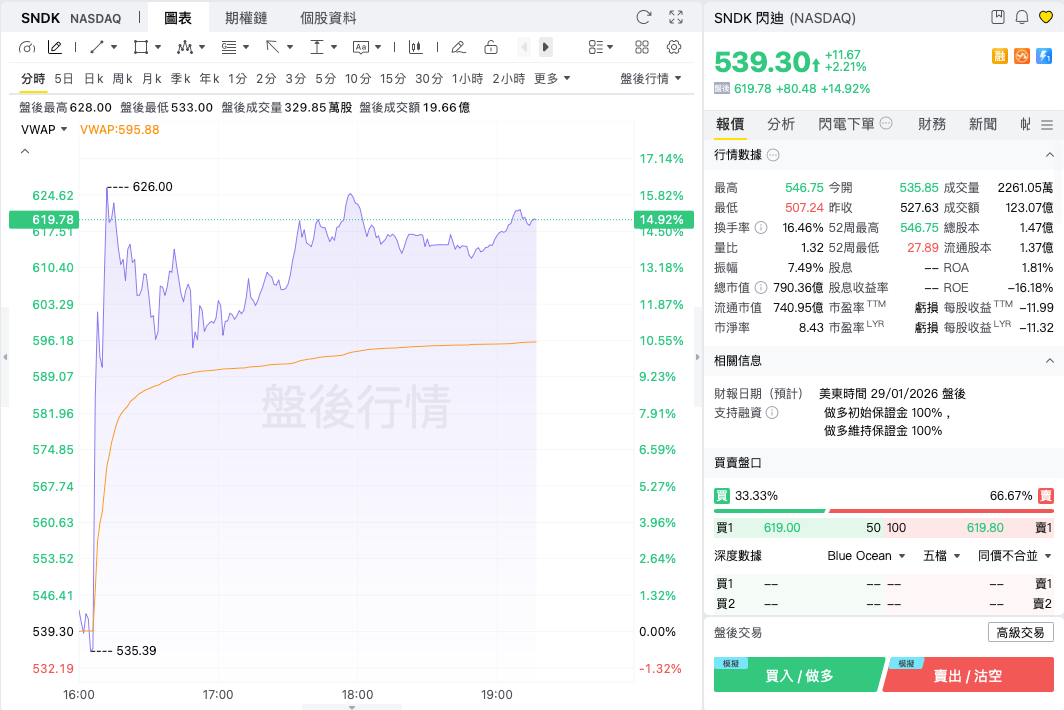Screen dimensions: 1064x710
Task: Click the 高級交易 button
Action: 1021,632
